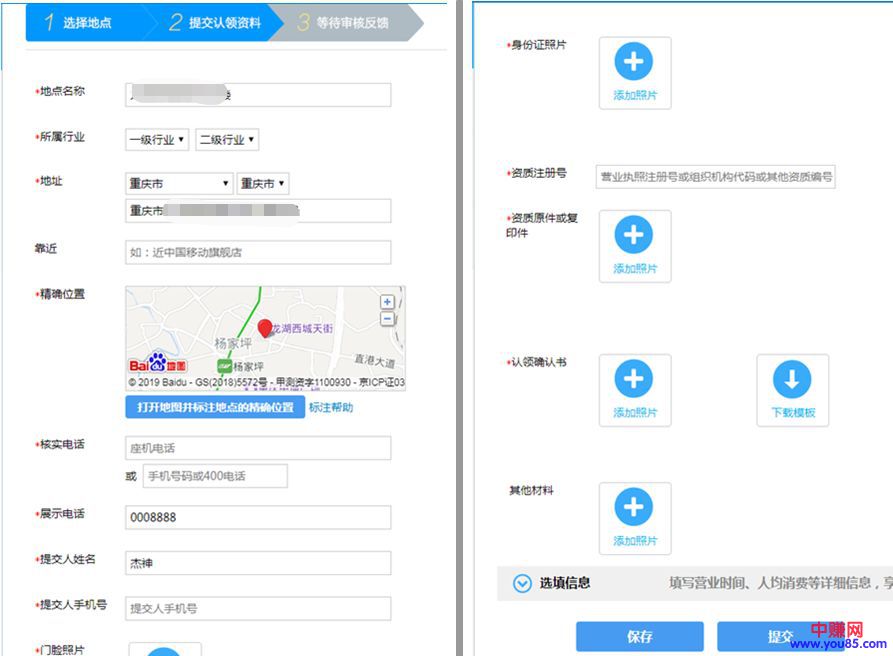Zoom out on the Baidu map
Image resolution: width=893 pixels, height=656 pixels.
[x=387, y=318]
